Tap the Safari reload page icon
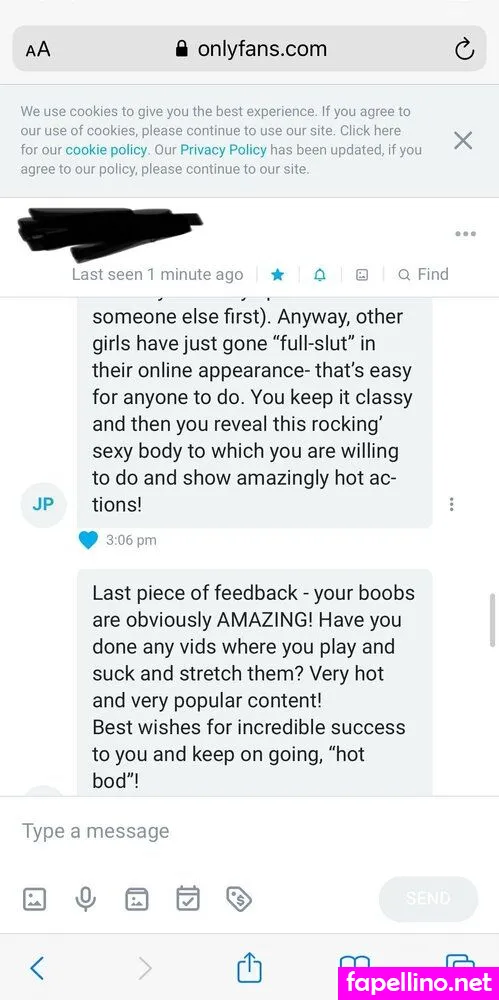499x1000 pixels. click(464, 49)
